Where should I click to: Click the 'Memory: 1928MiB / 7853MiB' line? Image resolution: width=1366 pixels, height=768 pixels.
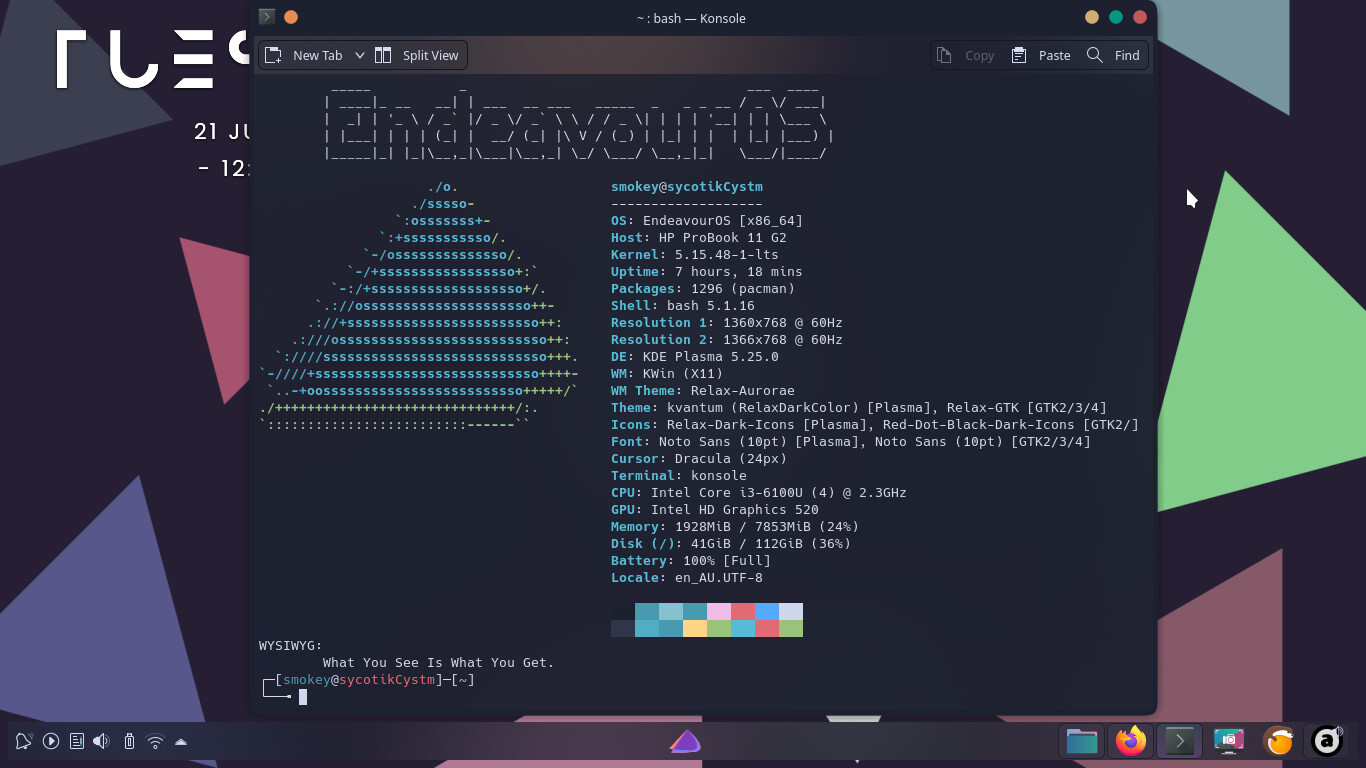735,527
